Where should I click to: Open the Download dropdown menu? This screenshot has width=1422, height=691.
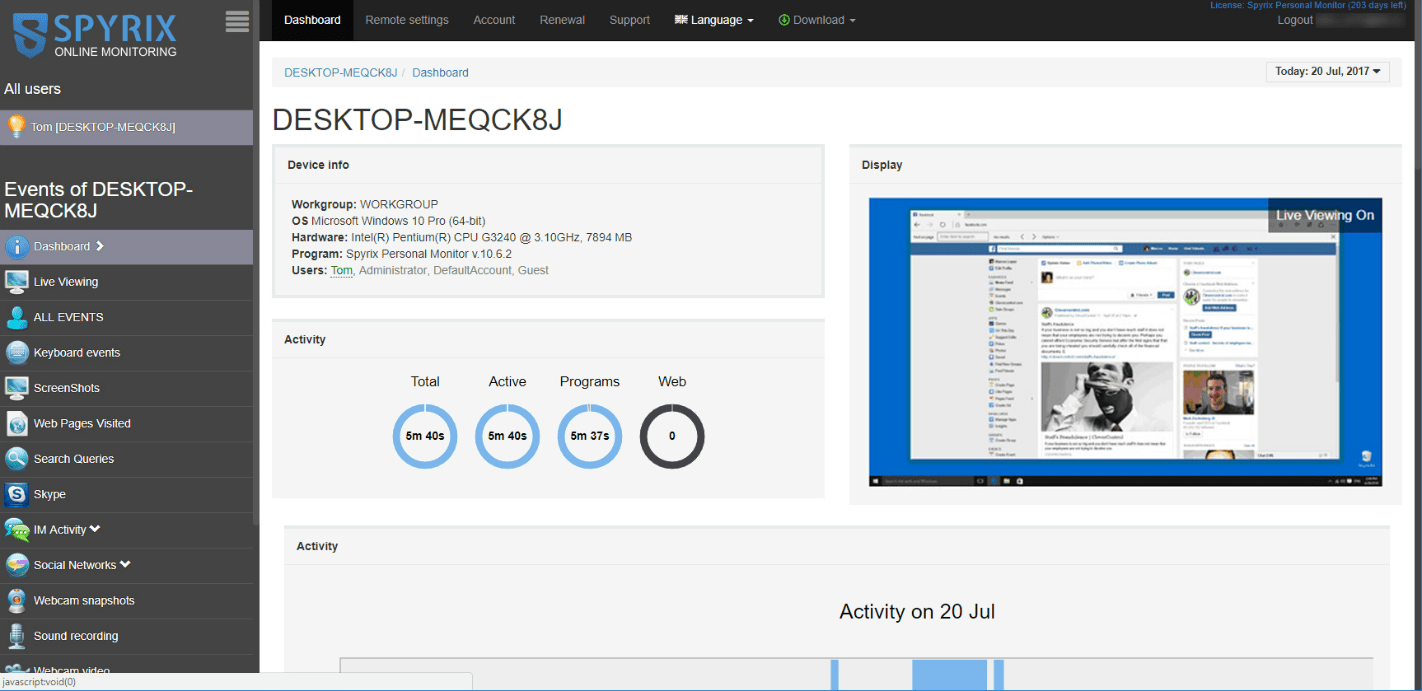(817, 20)
